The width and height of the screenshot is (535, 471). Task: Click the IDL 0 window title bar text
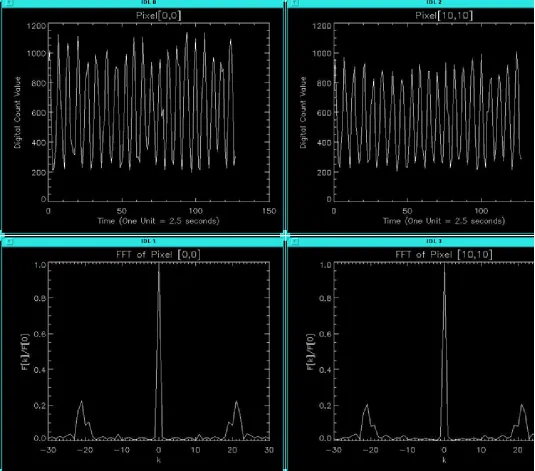pos(148,2)
